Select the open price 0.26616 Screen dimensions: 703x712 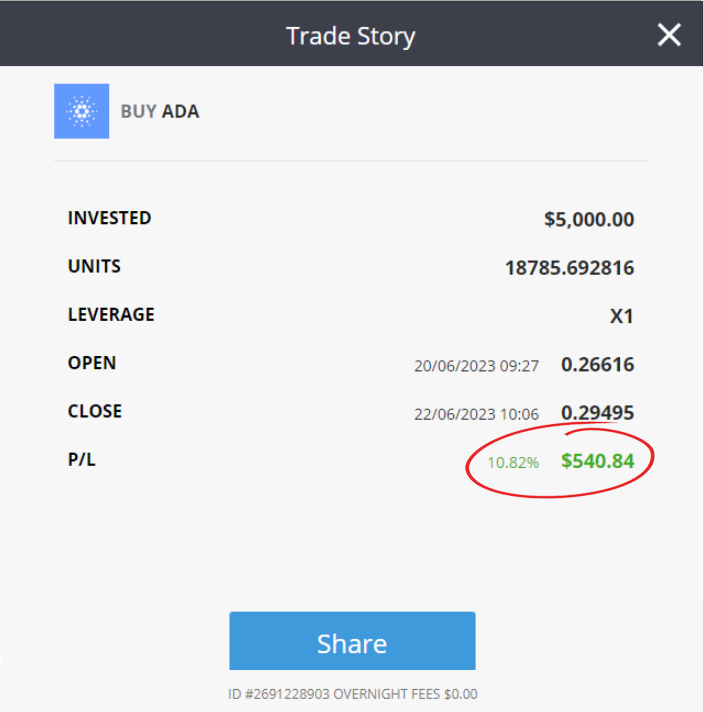click(597, 364)
